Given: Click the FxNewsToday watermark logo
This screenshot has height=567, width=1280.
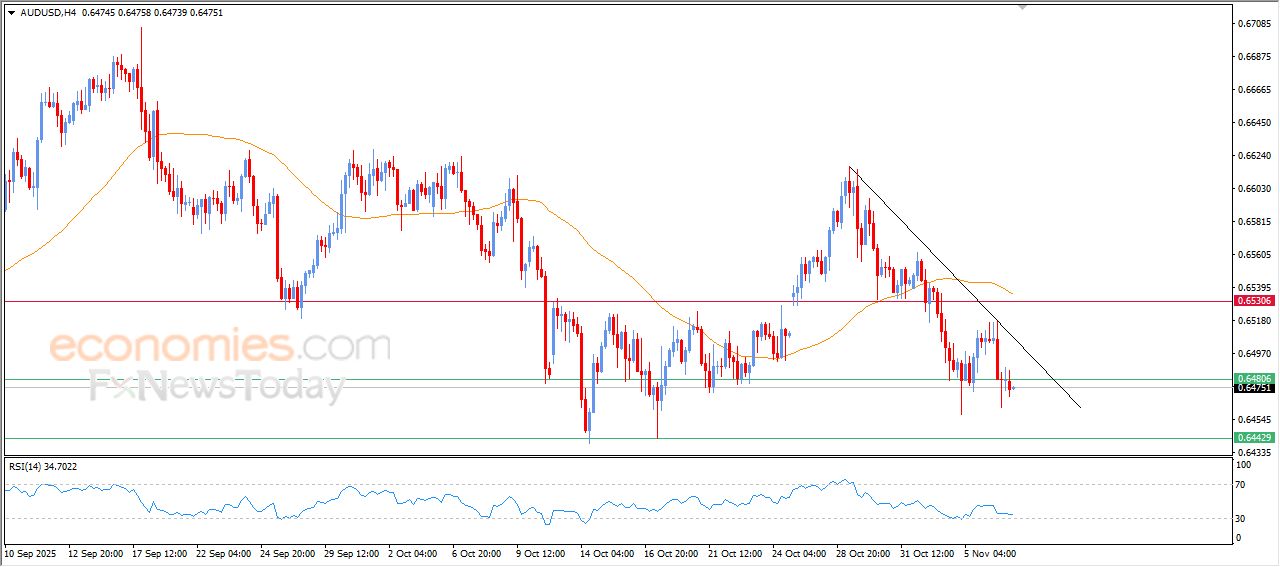Looking at the screenshot, I should pos(216,385).
